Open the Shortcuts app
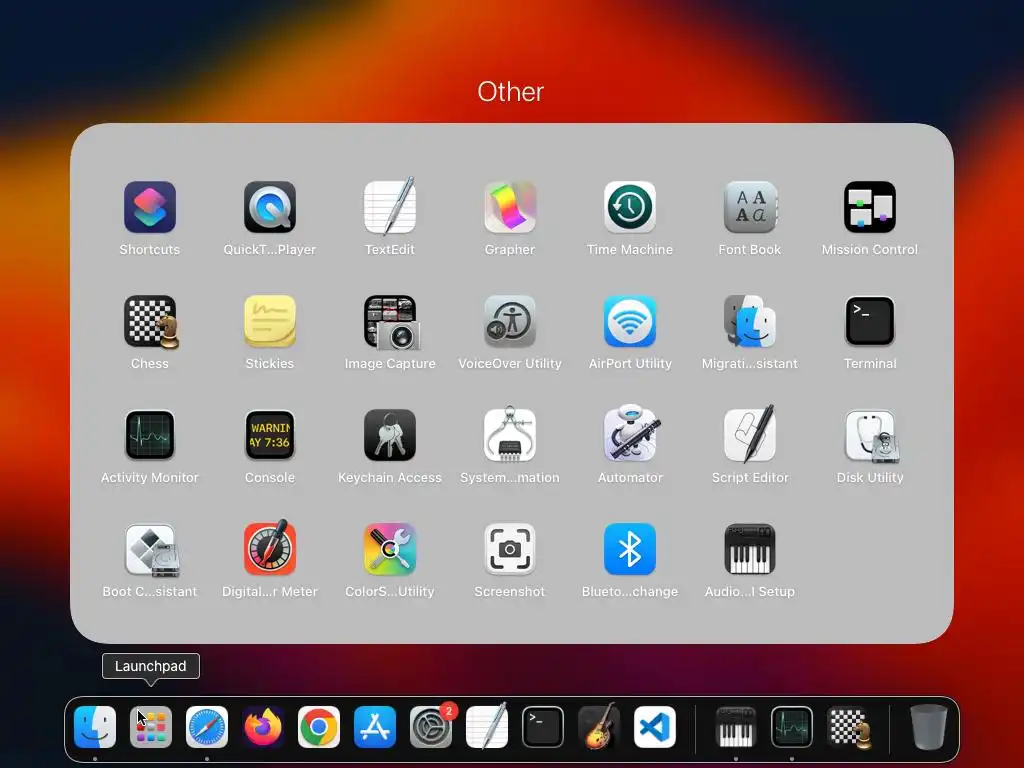Image resolution: width=1024 pixels, height=768 pixels. (x=150, y=207)
